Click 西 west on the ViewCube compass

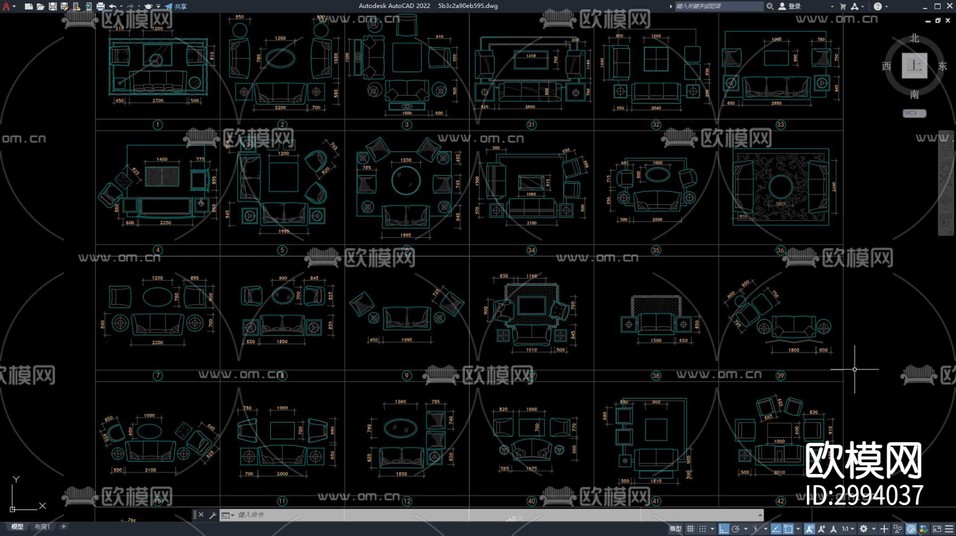(x=886, y=66)
